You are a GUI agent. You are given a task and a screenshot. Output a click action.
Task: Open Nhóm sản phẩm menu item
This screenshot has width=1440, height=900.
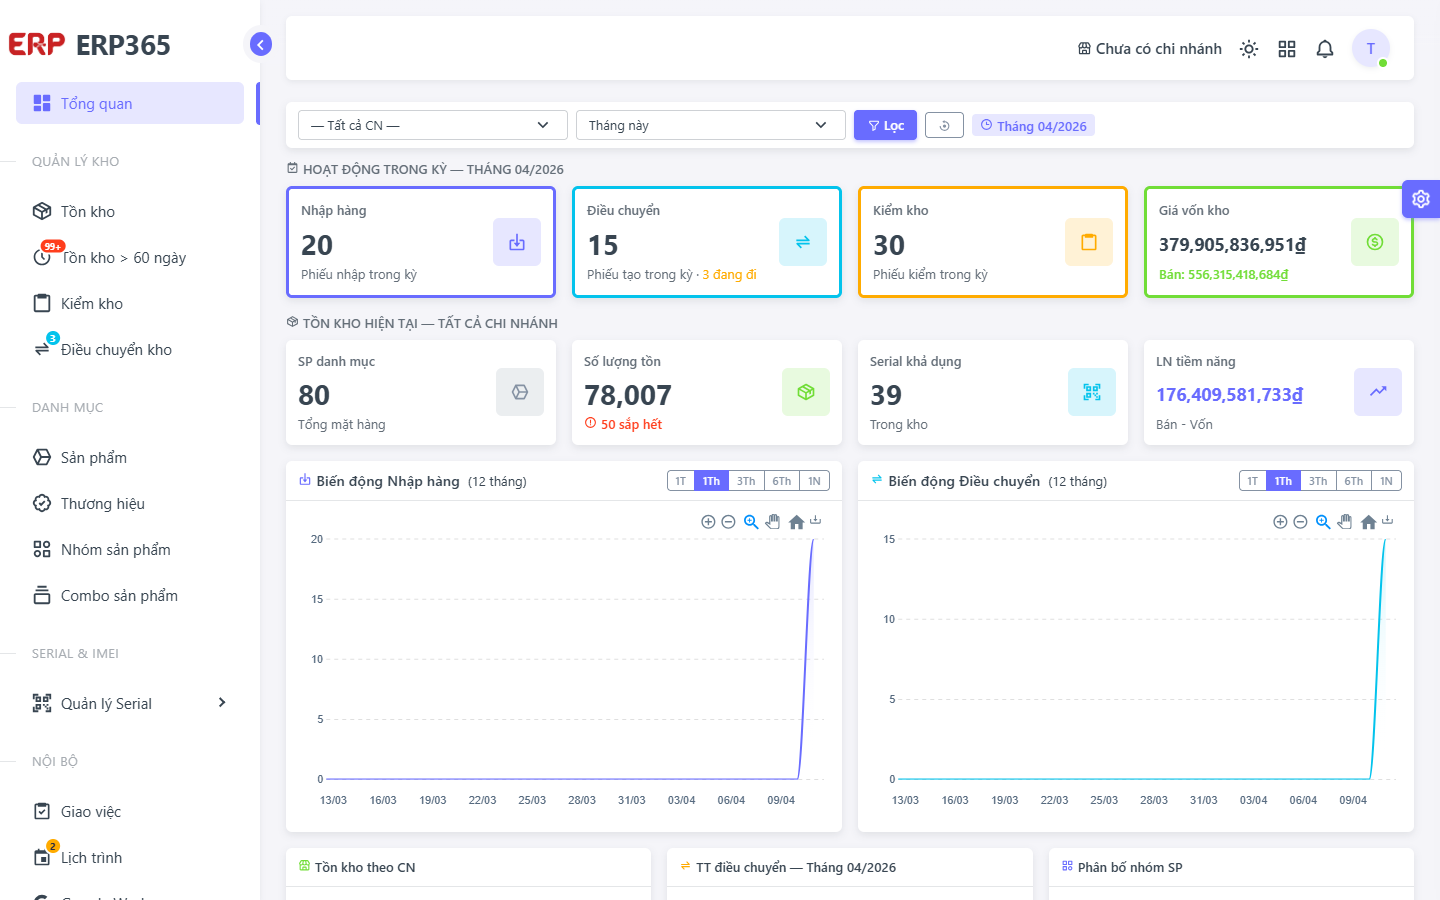pos(130,549)
